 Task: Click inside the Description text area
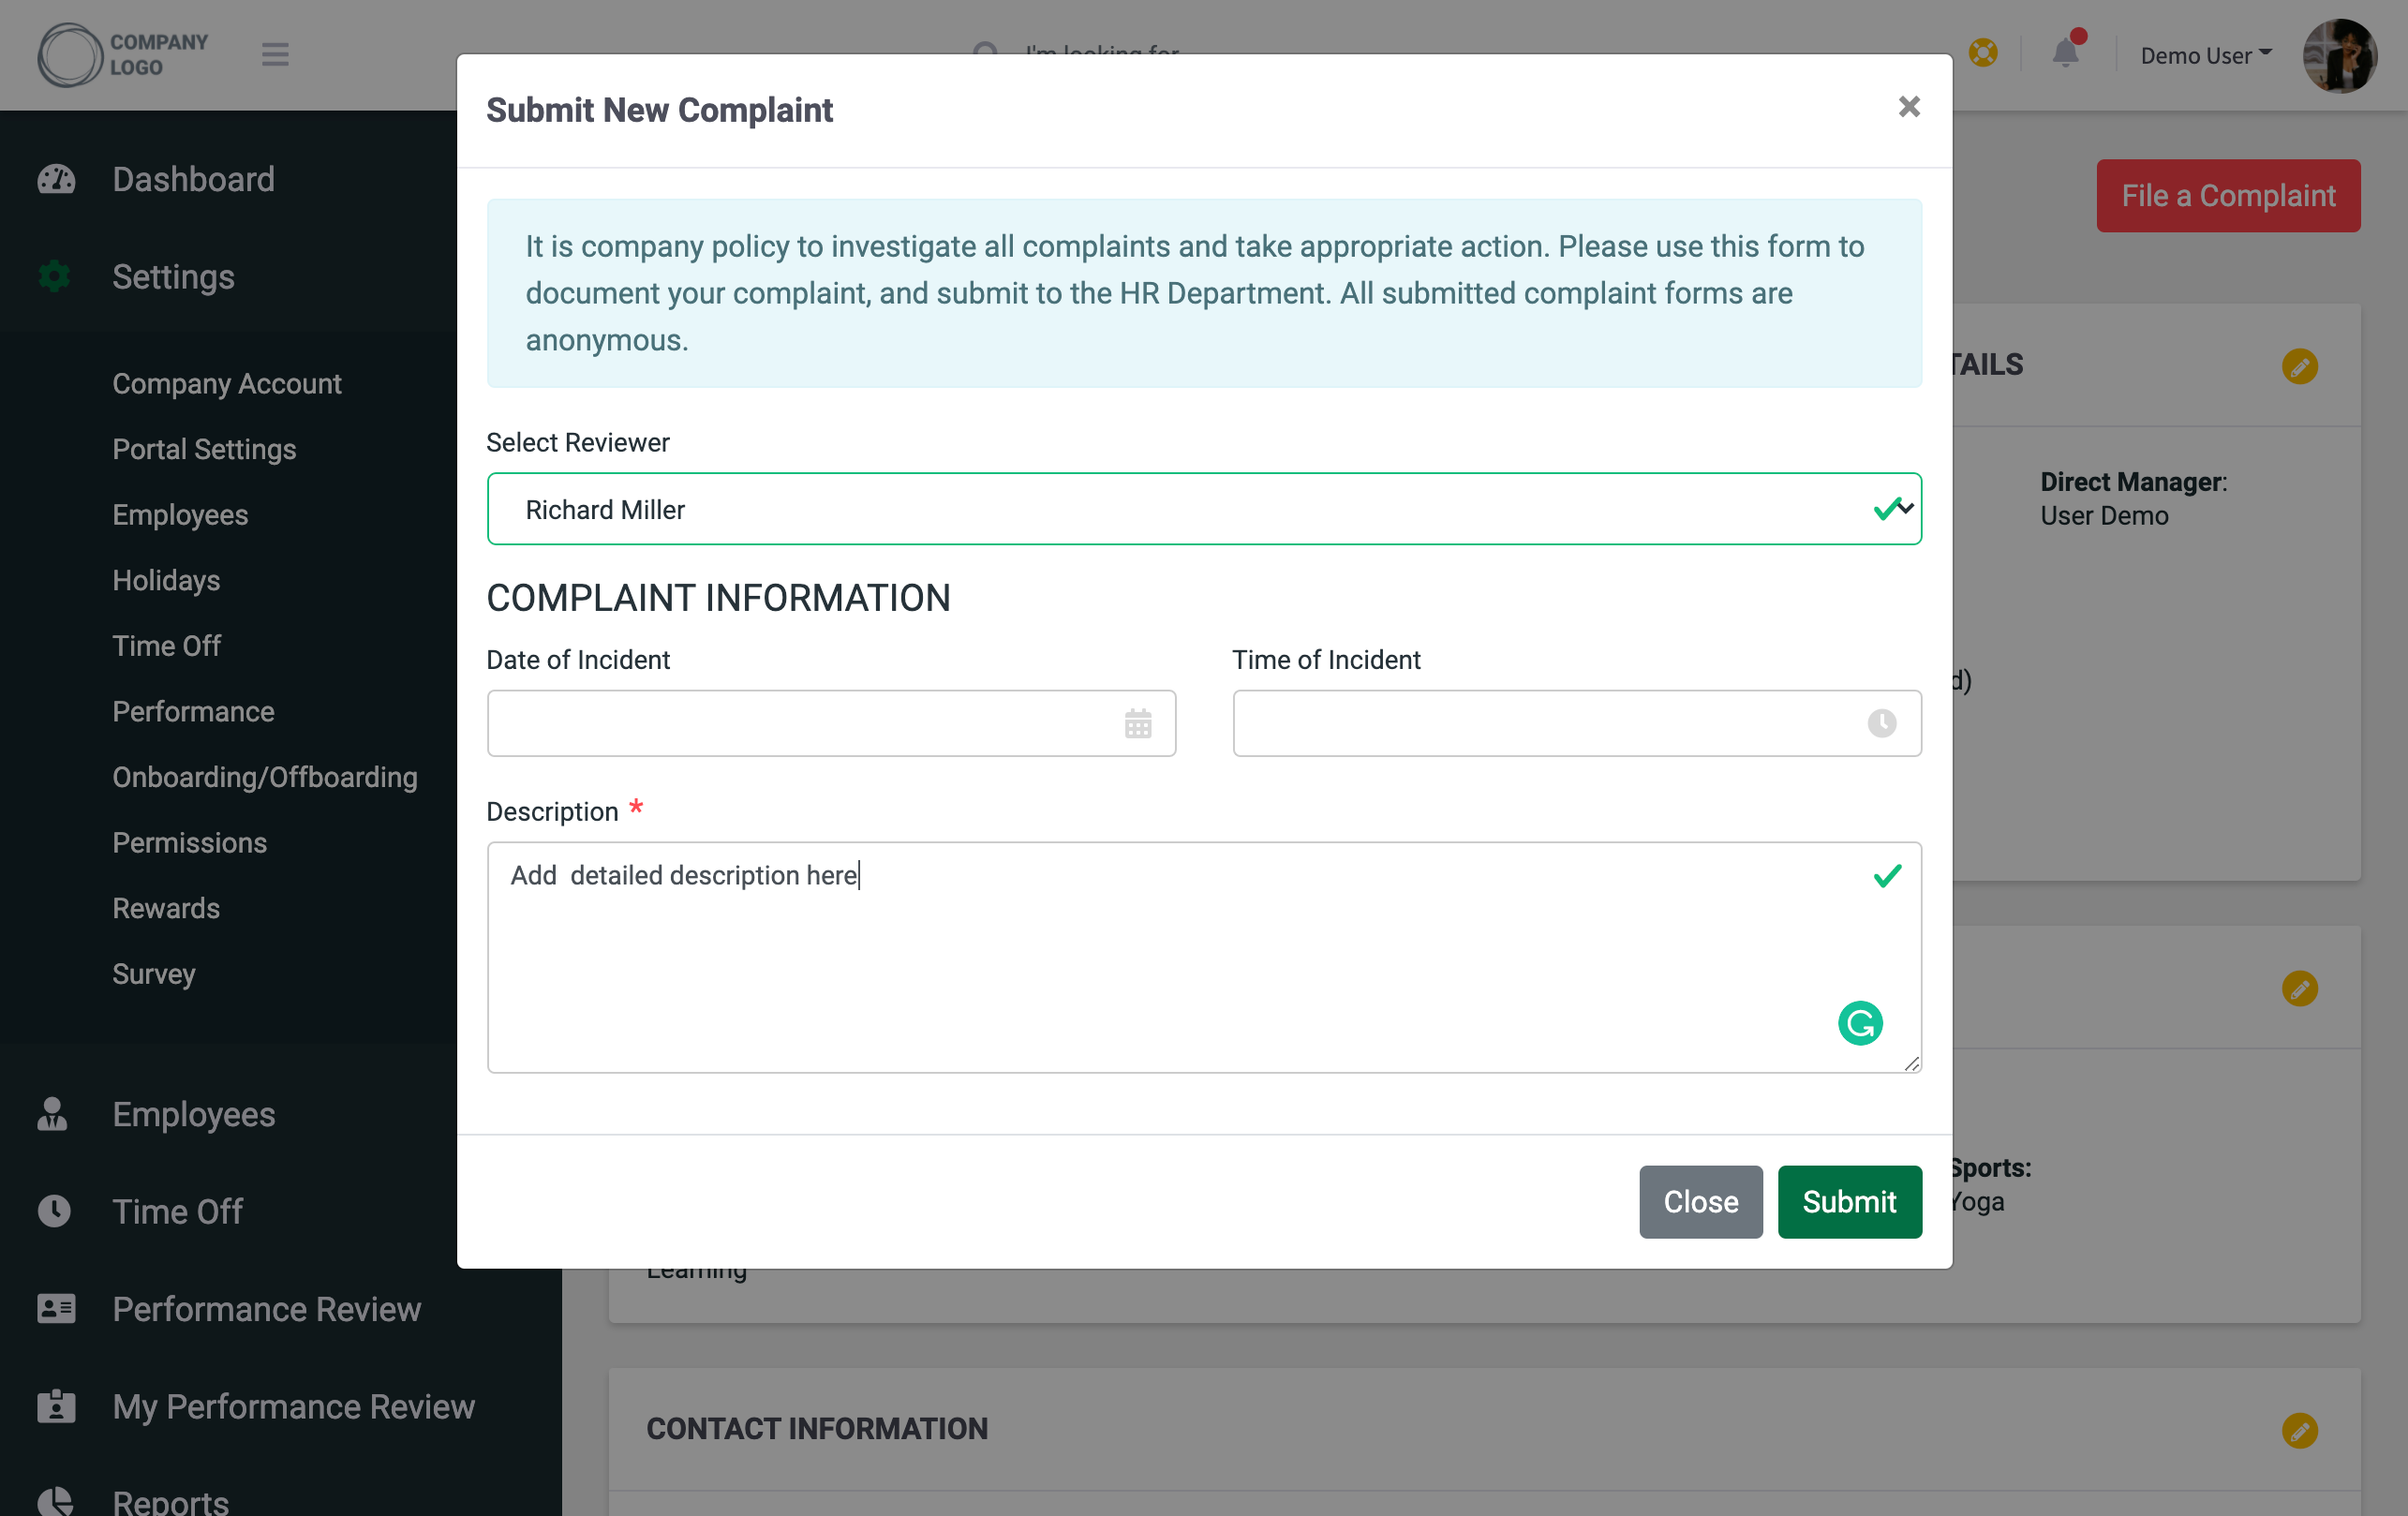pyautogui.click(x=1203, y=957)
